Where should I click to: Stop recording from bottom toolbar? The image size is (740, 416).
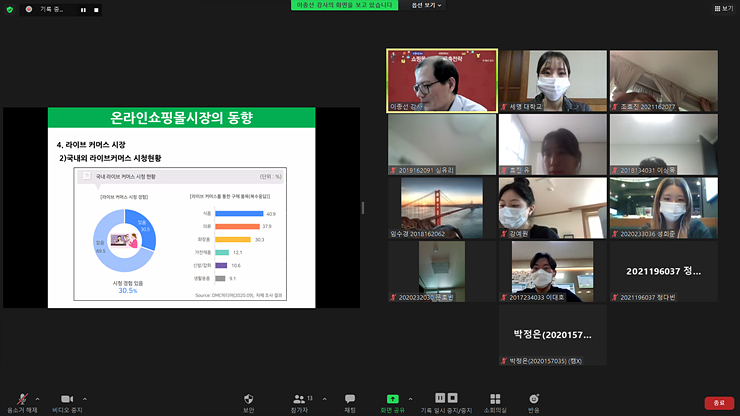(x=452, y=398)
